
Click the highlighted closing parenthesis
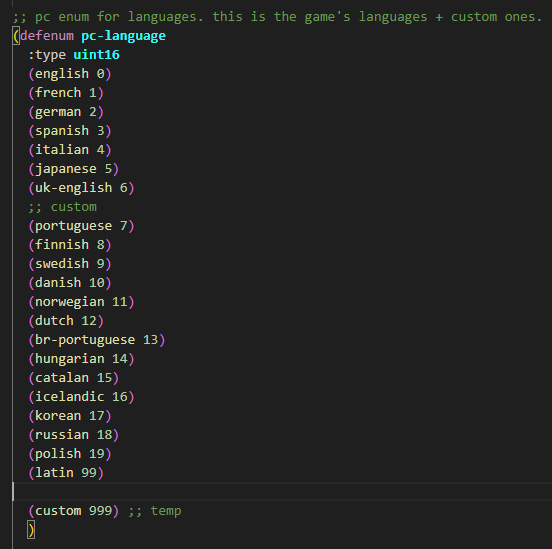point(31,530)
